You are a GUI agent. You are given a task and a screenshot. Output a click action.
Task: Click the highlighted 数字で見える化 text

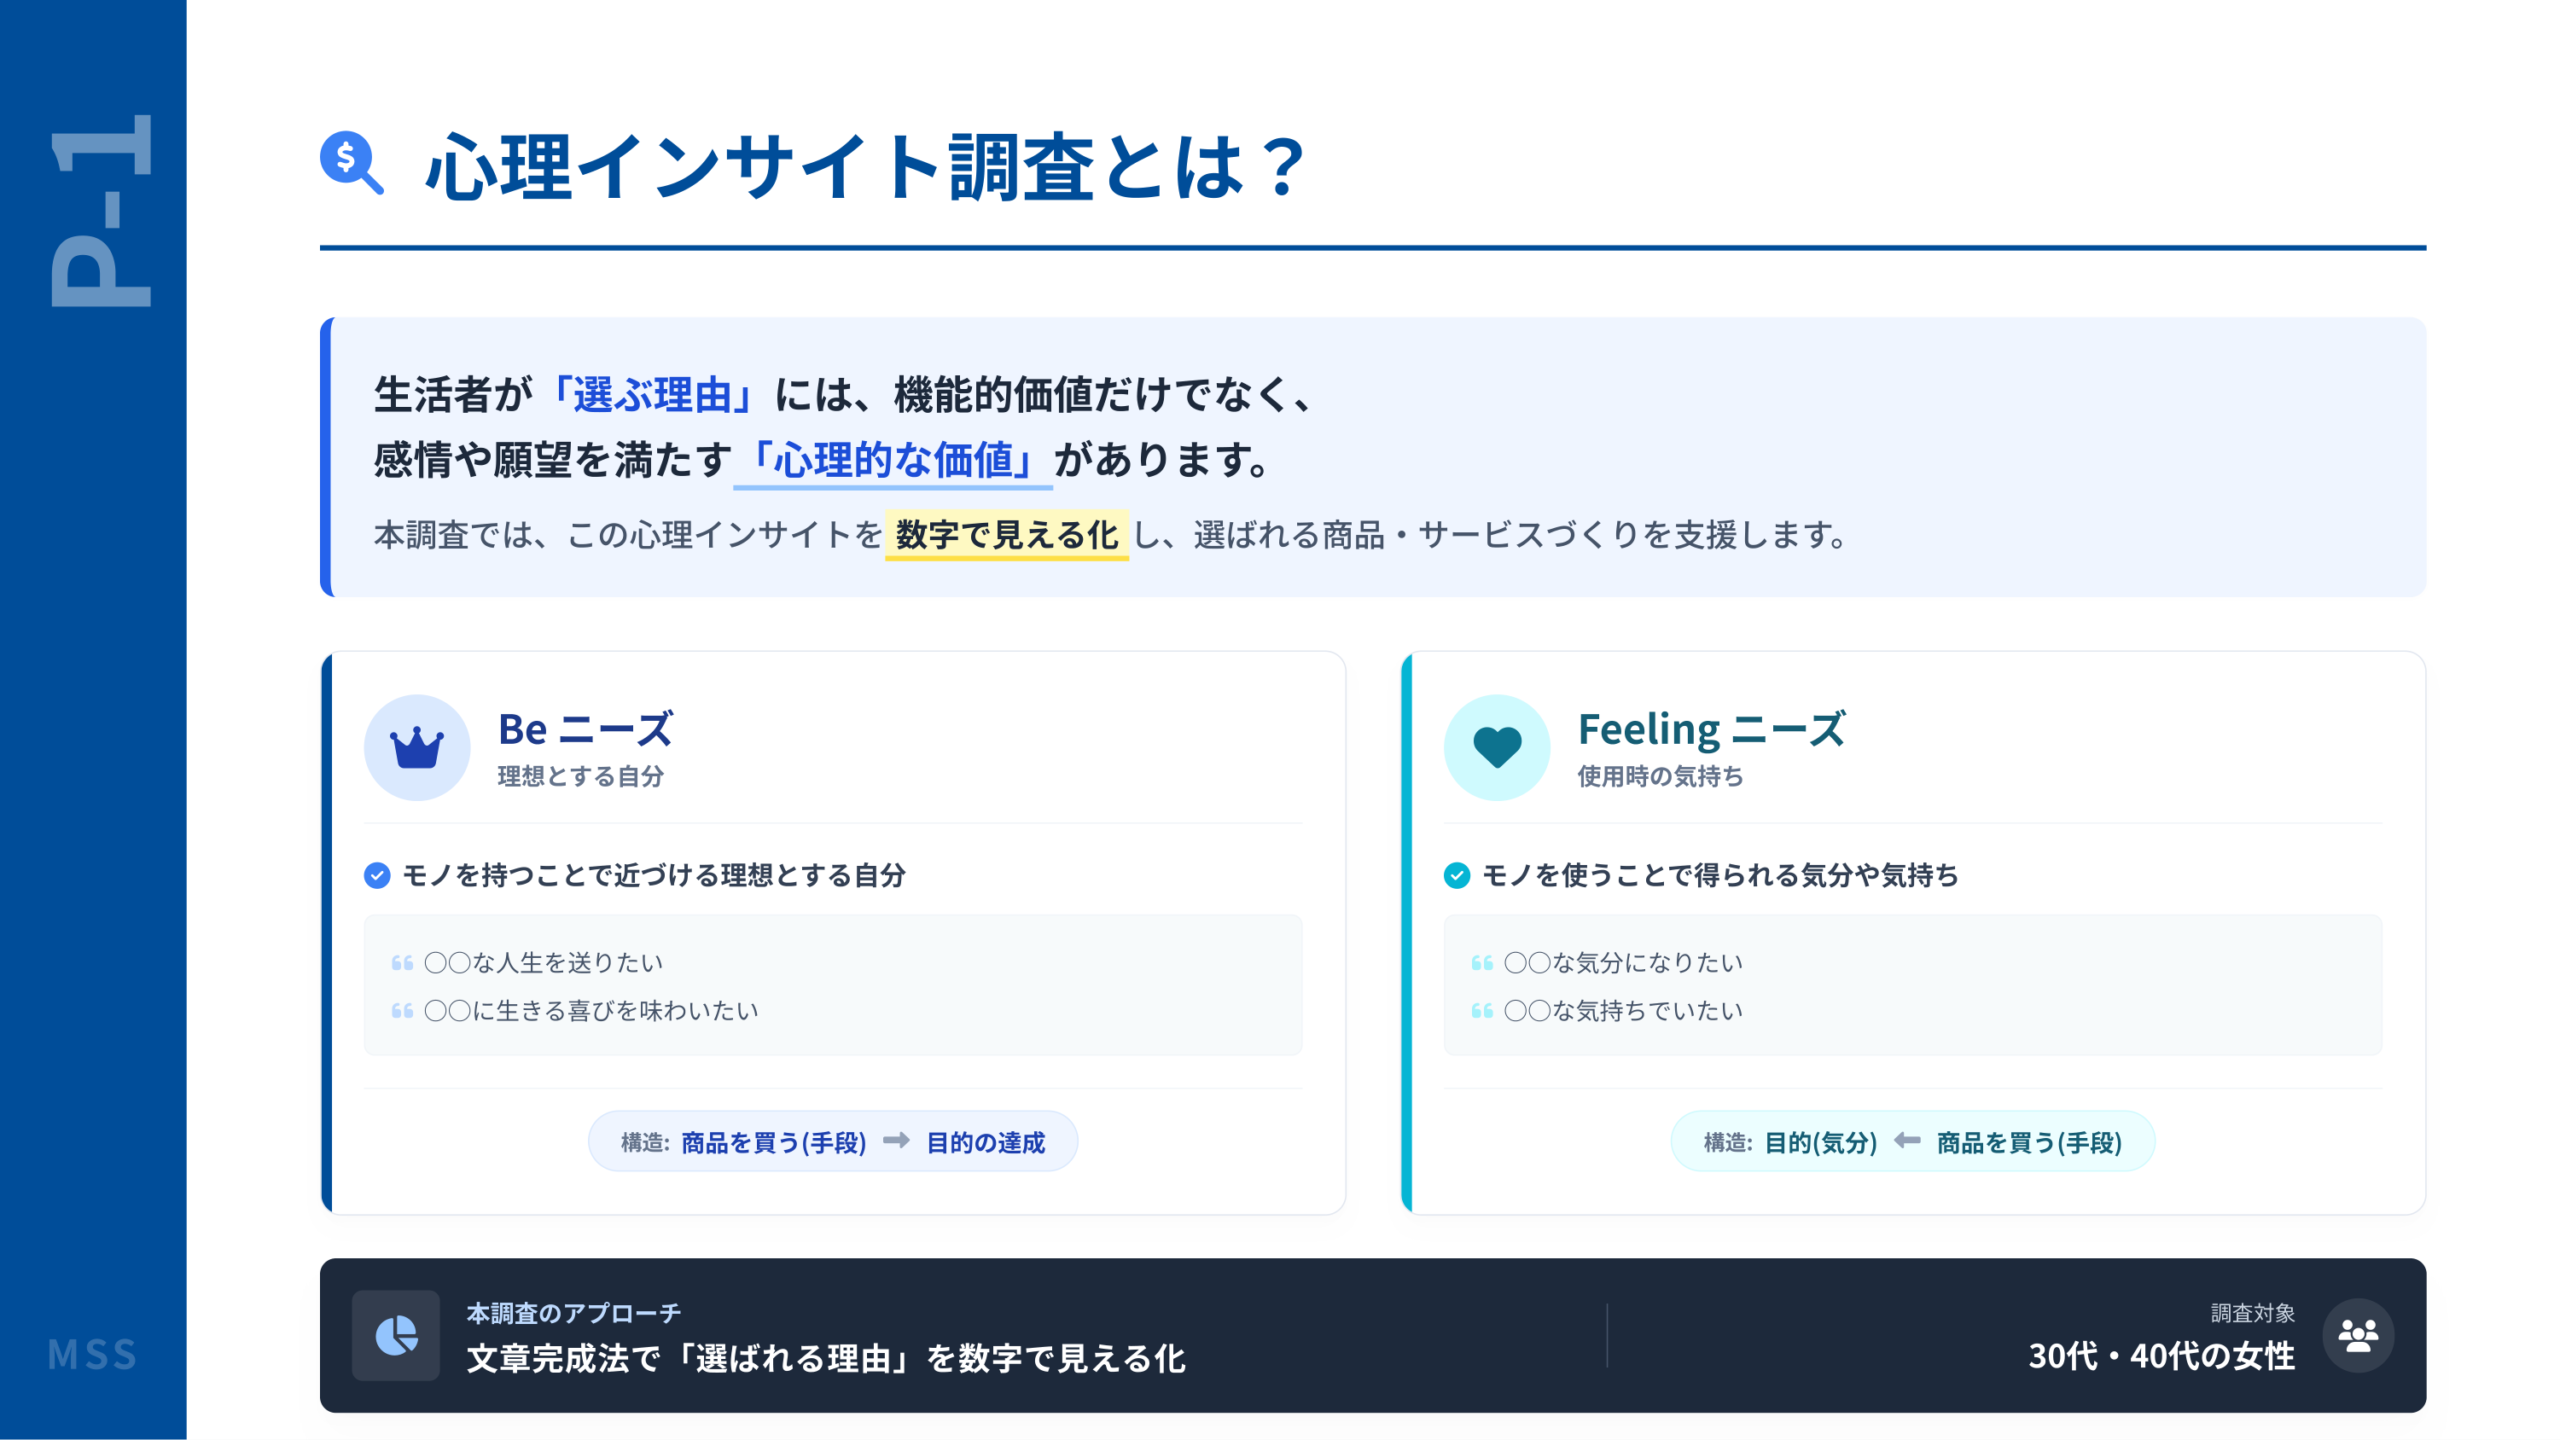coord(1006,535)
